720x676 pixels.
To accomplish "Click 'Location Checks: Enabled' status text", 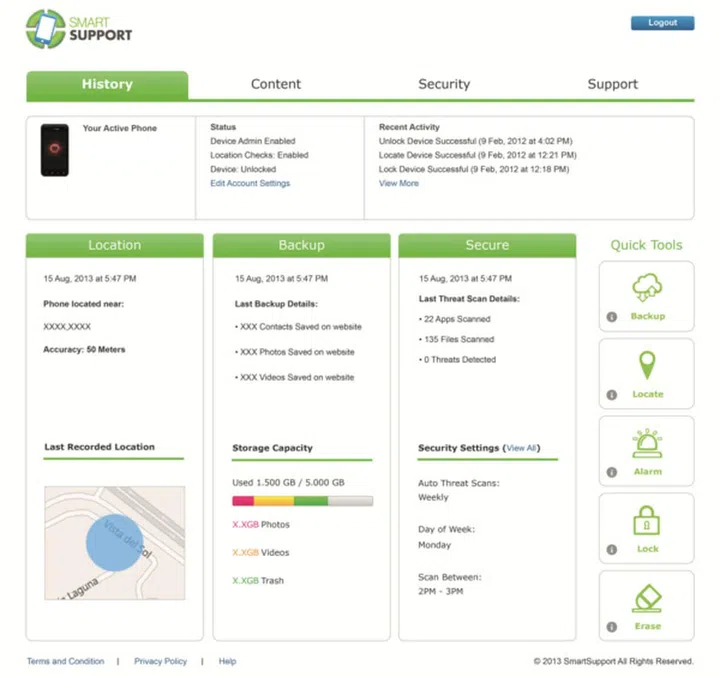I will point(259,155).
